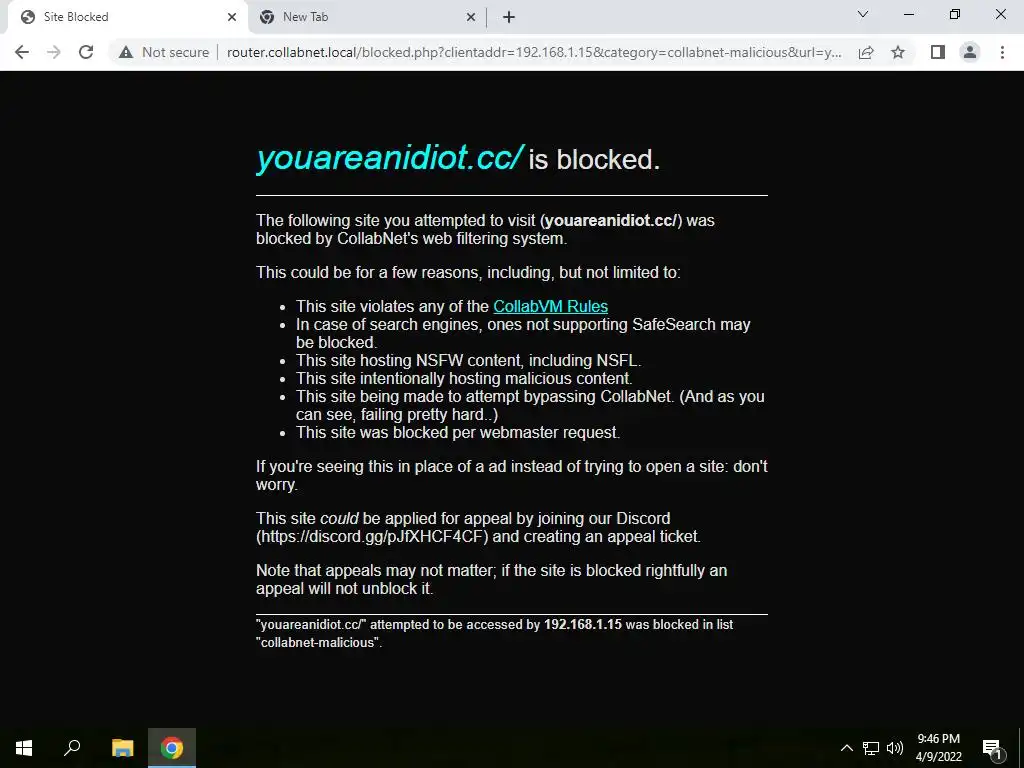Go back to the previous page
The width and height of the screenshot is (1024, 768).
click(x=22, y=52)
